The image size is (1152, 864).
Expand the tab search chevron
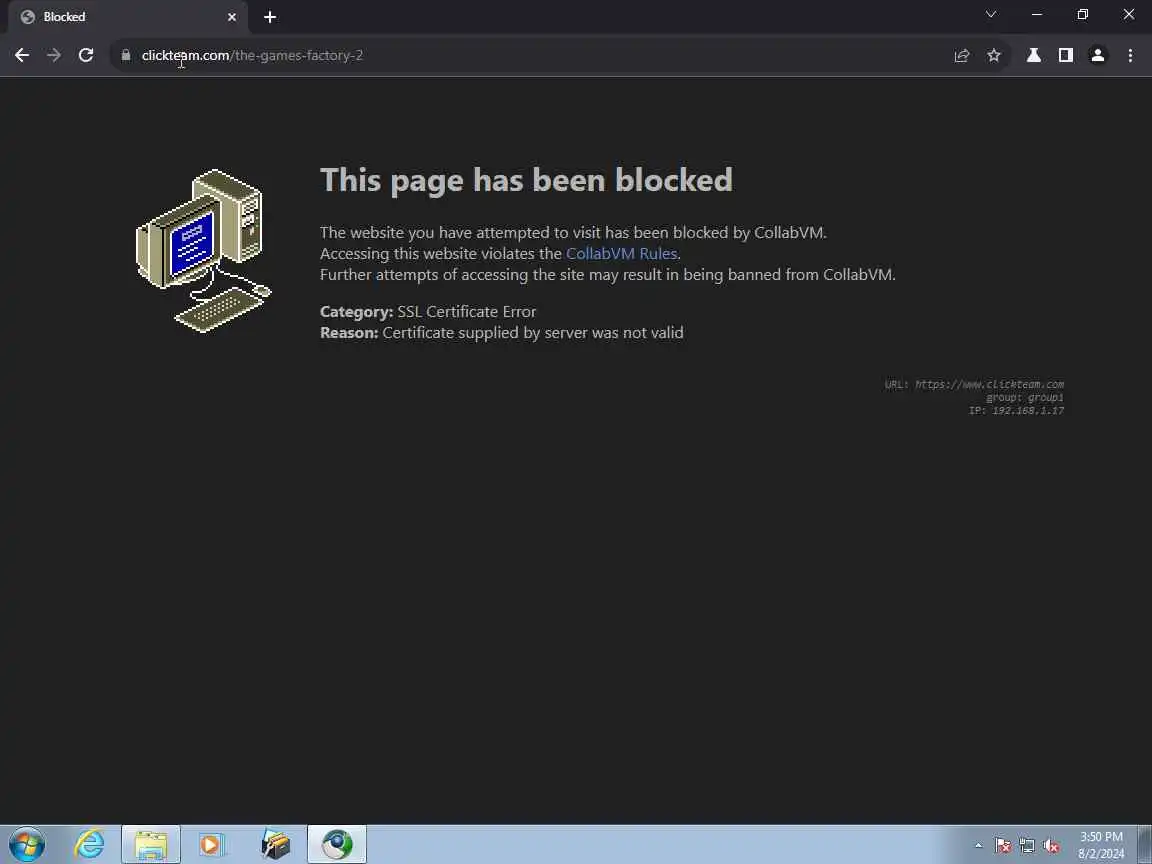click(x=990, y=14)
